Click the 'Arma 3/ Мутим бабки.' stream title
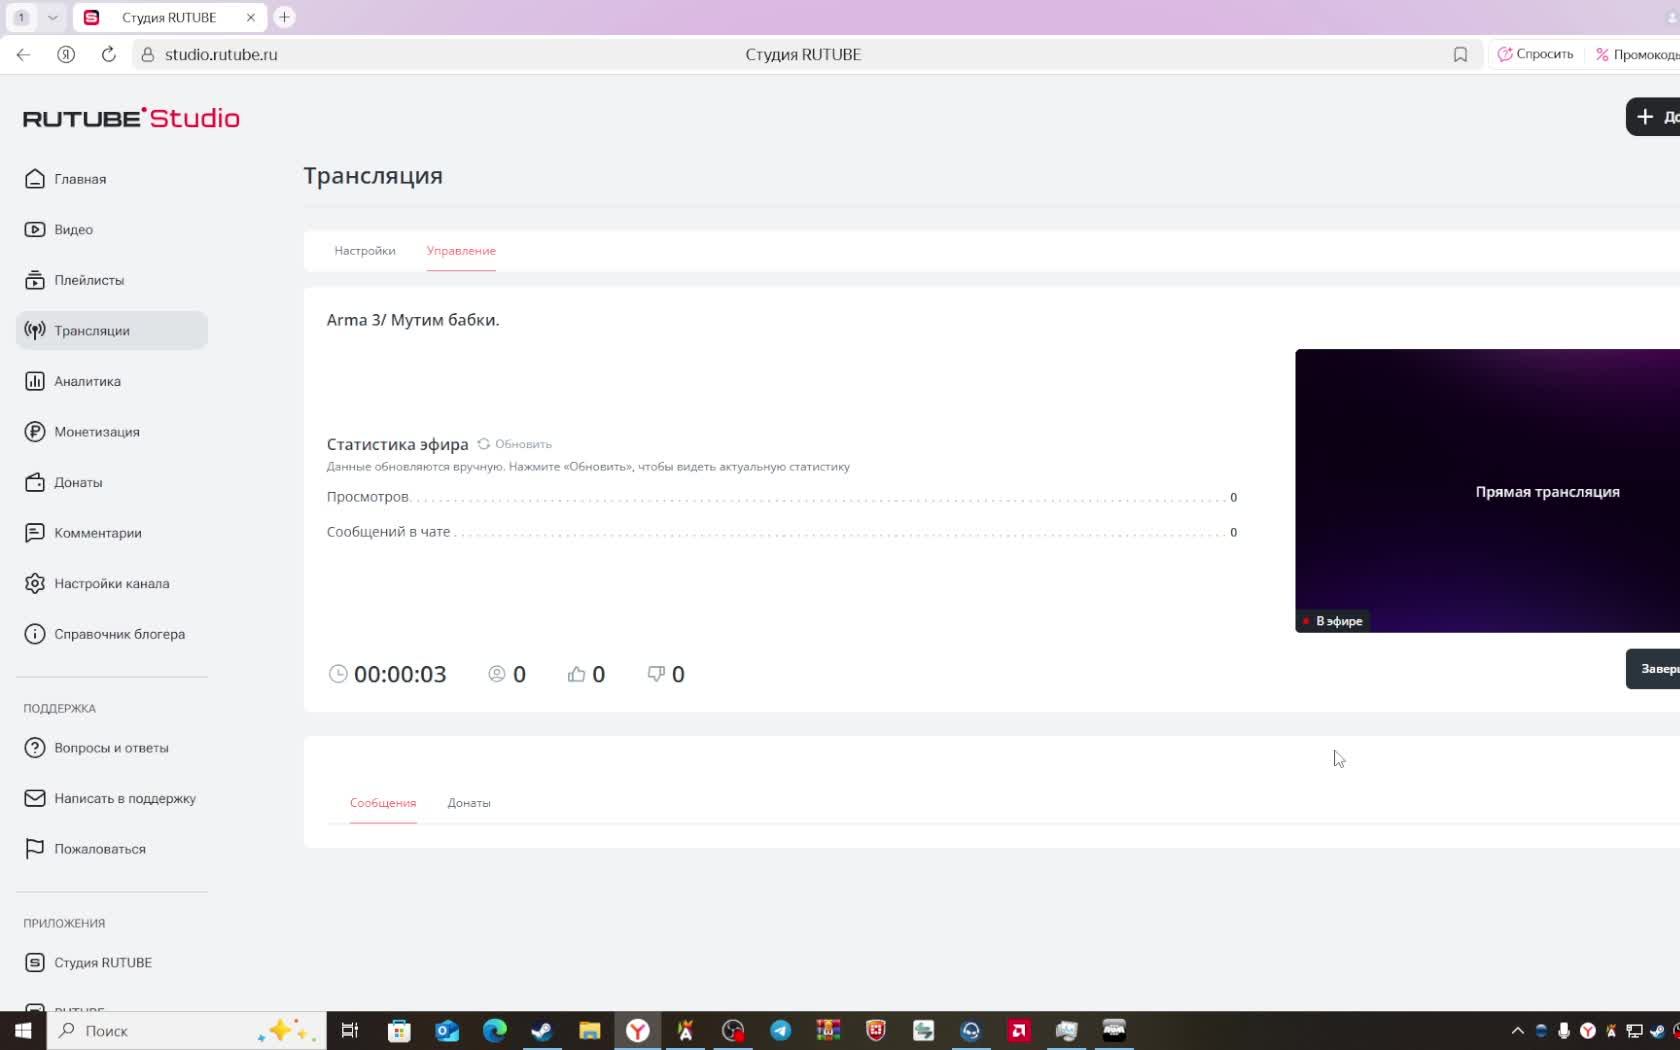The width and height of the screenshot is (1680, 1050). 413,320
